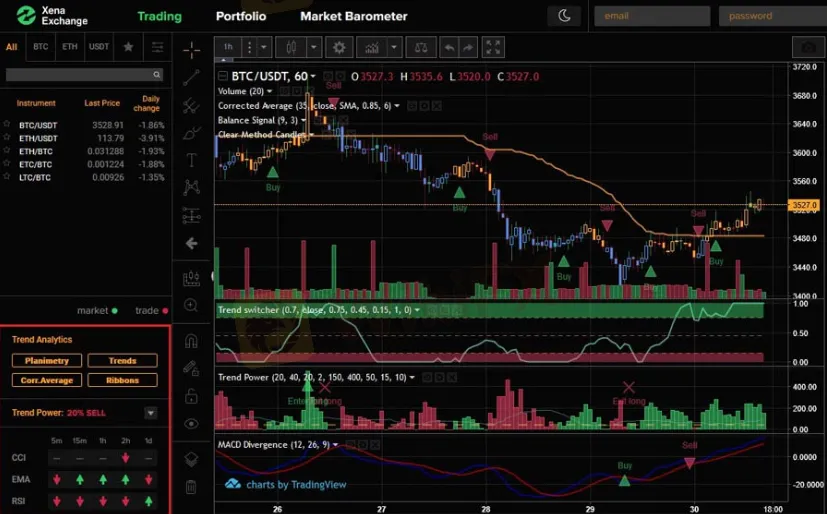Select the brush drawing tool
Screen dimensions: 827x514
[x=191, y=133]
